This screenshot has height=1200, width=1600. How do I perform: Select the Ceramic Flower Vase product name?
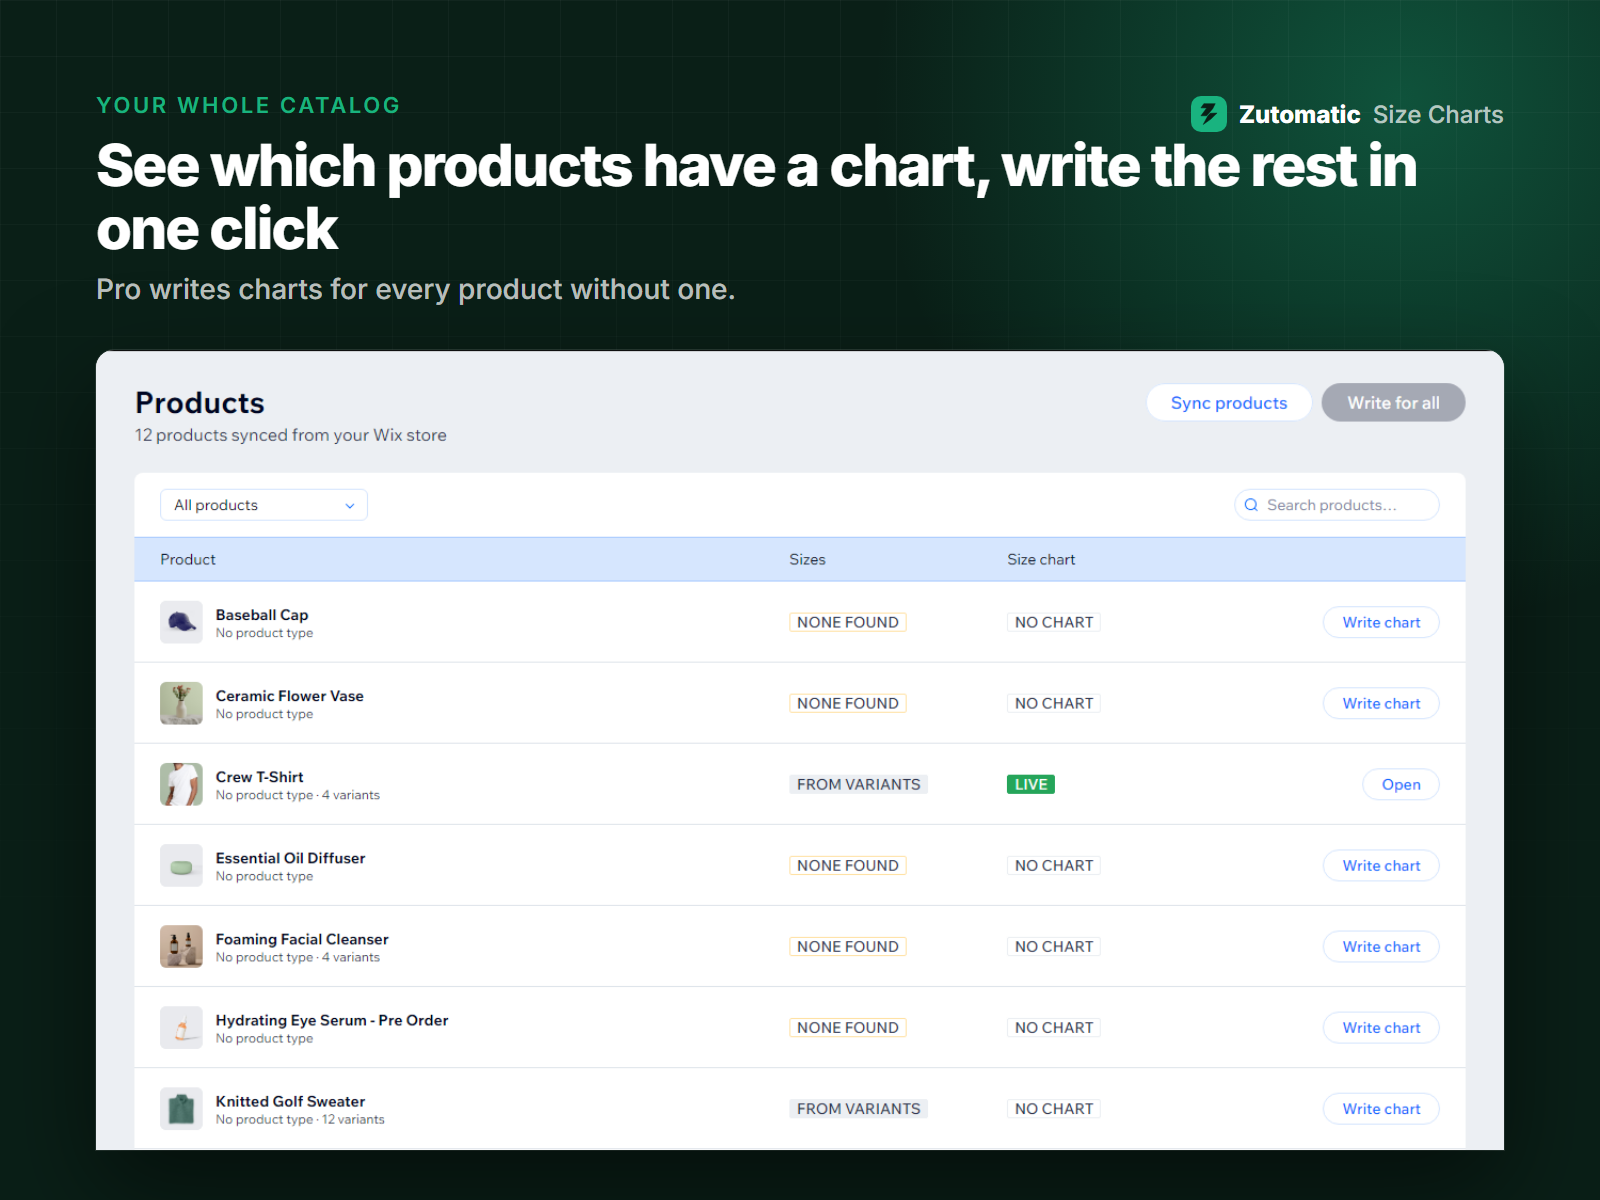pyautogui.click(x=290, y=695)
